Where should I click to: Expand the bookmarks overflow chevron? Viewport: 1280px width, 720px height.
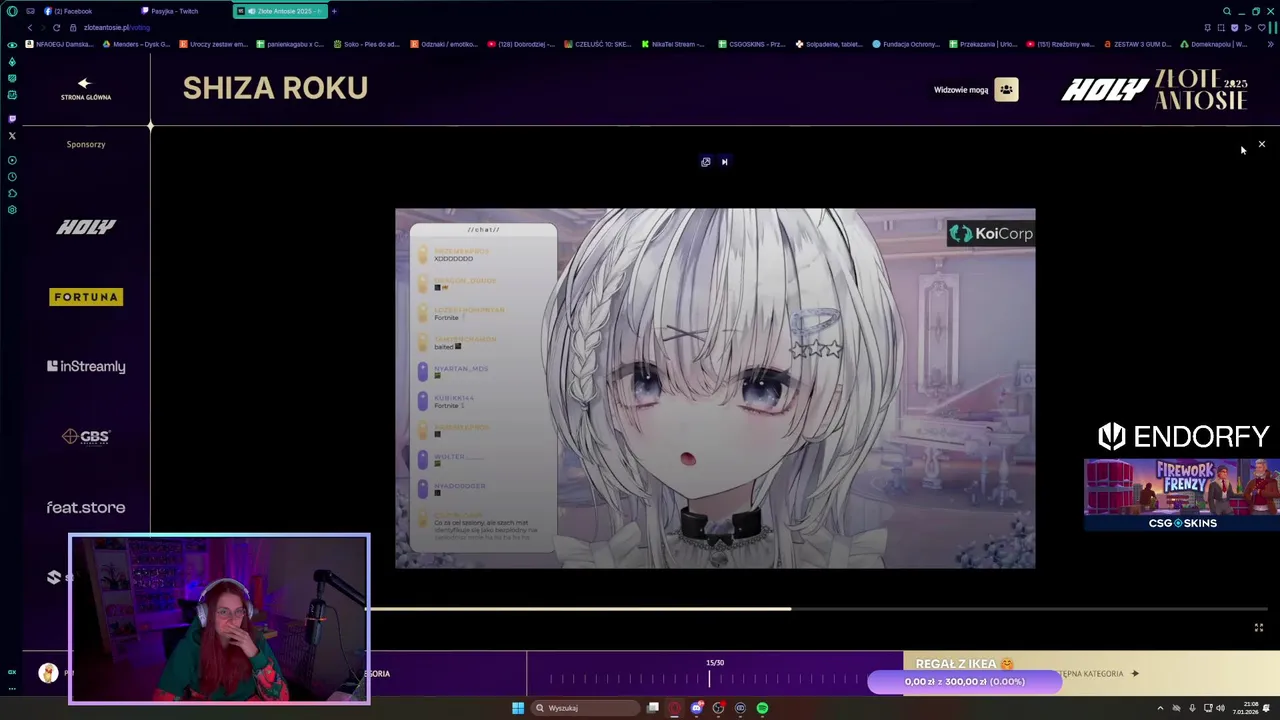pyautogui.click(x=1271, y=44)
